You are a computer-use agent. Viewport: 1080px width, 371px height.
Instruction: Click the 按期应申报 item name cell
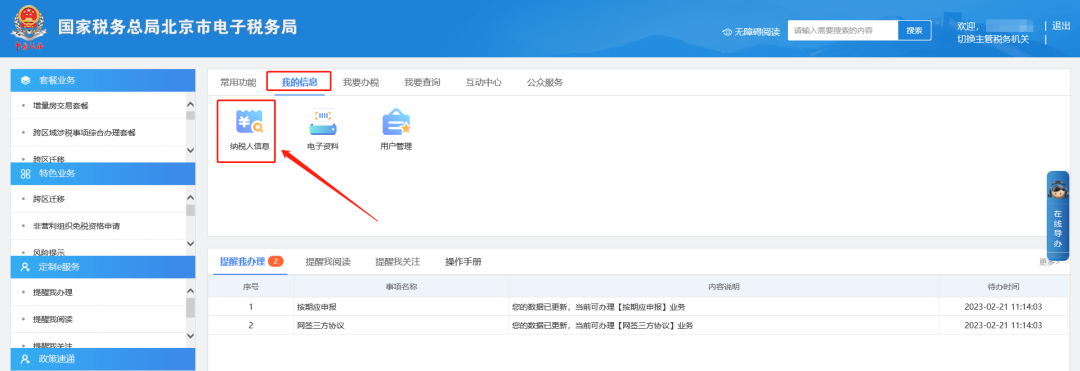(x=402, y=307)
